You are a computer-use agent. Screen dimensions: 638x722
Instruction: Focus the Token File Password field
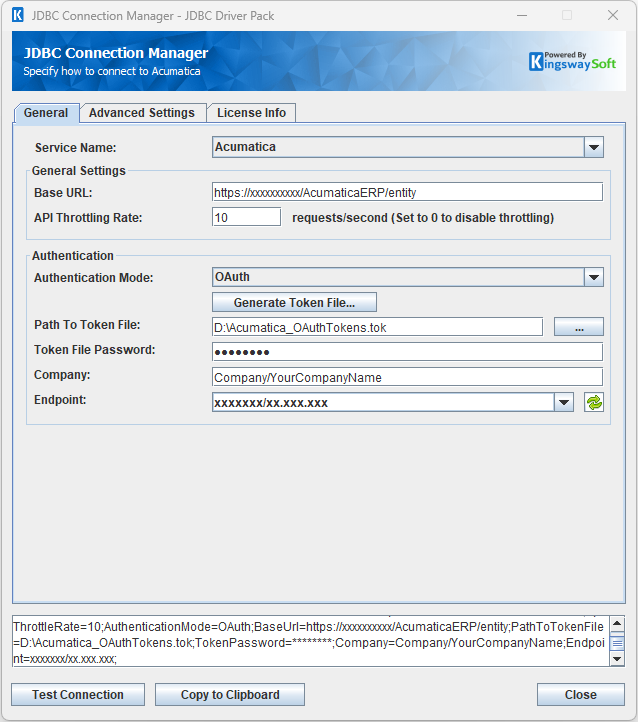[407, 352]
